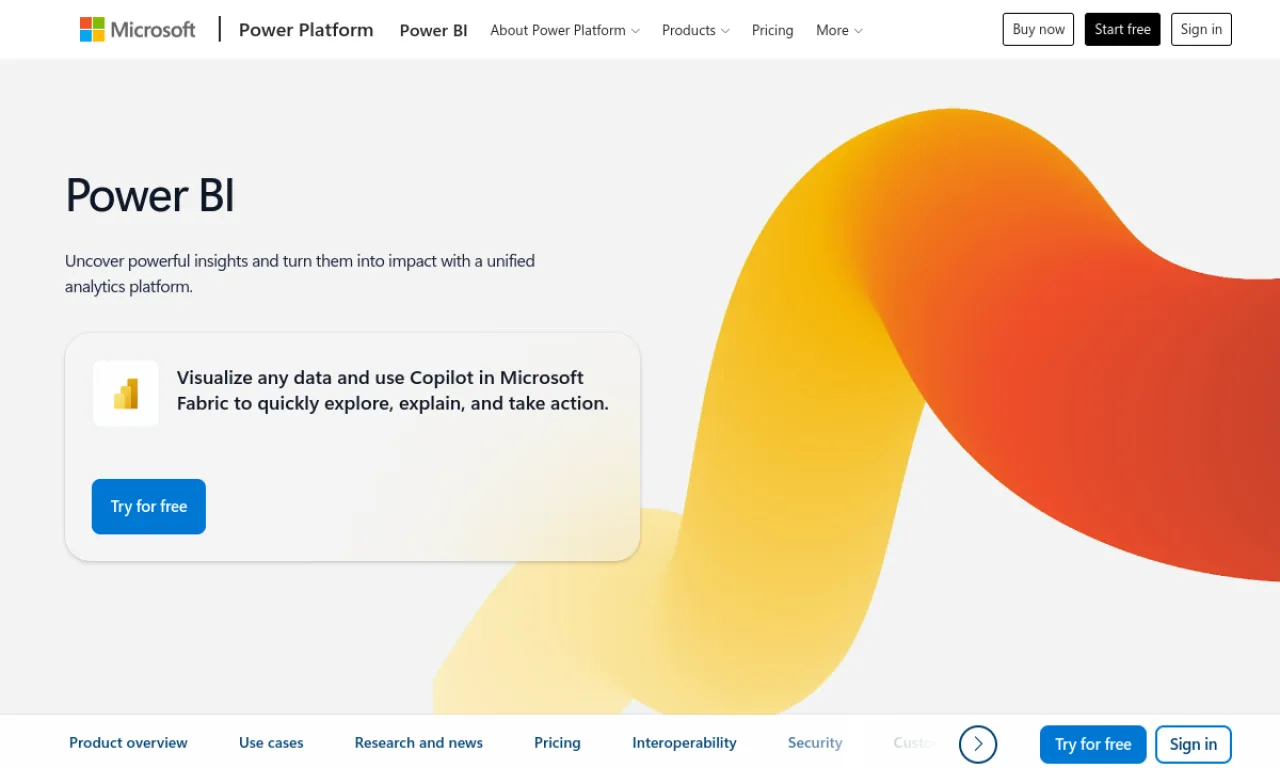Image resolution: width=1280 pixels, height=768 pixels.
Task: Expand the Products dropdown menu
Action: [x=696, y=30]
